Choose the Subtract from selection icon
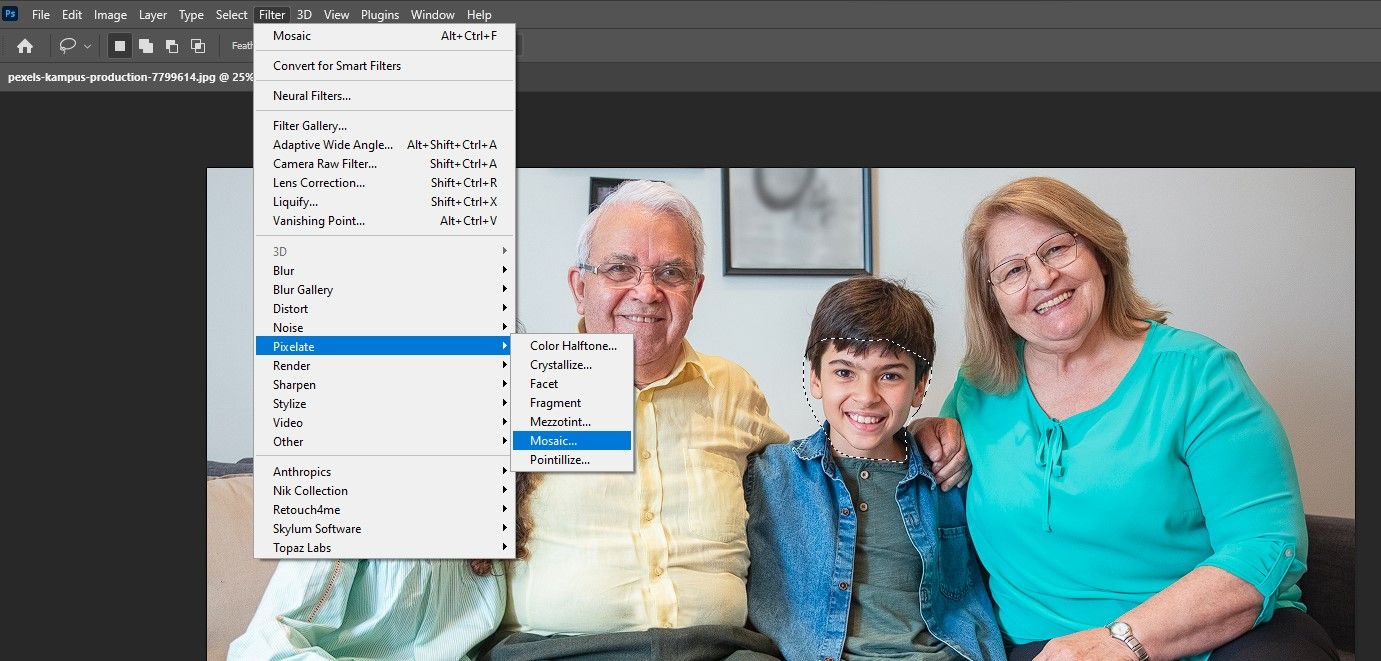1381x661 pixels. (x=172, y=46)
